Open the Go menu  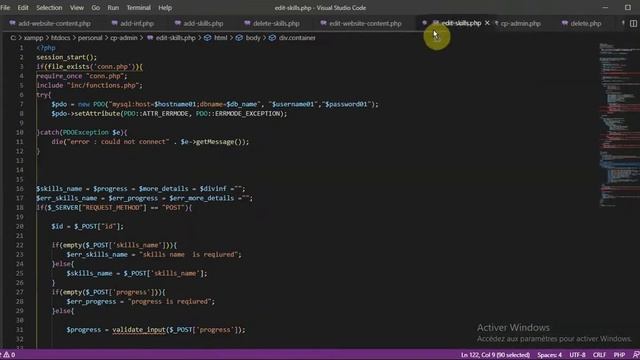point(96,8)
